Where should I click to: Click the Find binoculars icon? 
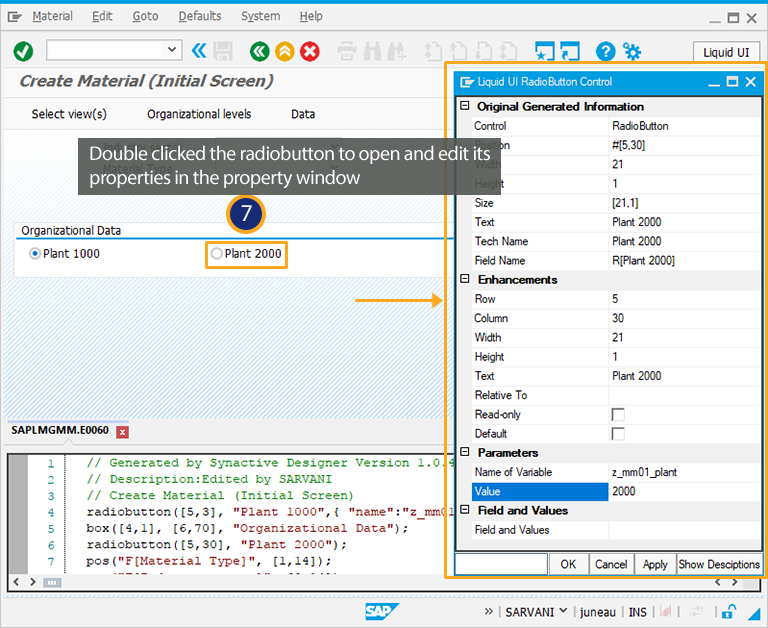coord(373,51)
